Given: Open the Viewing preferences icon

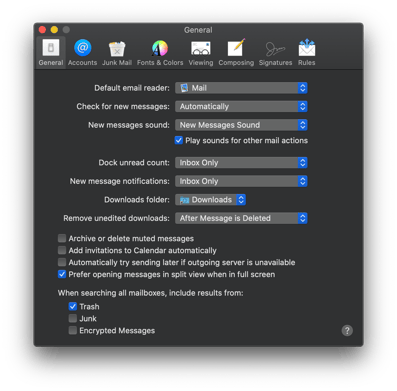Looking at the screenshot, I should [x=201, y=52].
